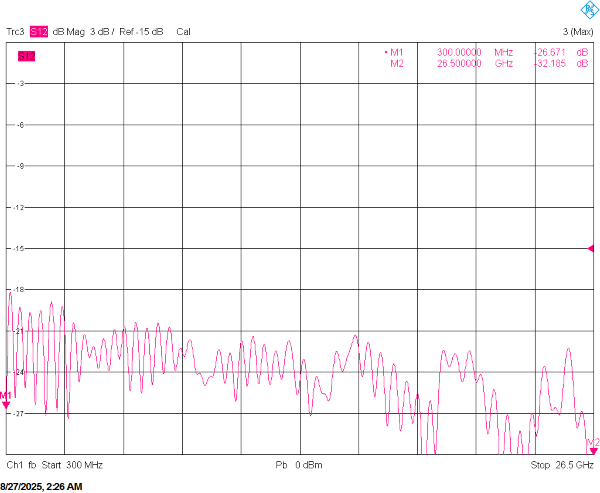Image resolution: width=600 pixels, height=493 pixels.
Task: Click the S12 trace label inside plot
Action: [26, 56]
